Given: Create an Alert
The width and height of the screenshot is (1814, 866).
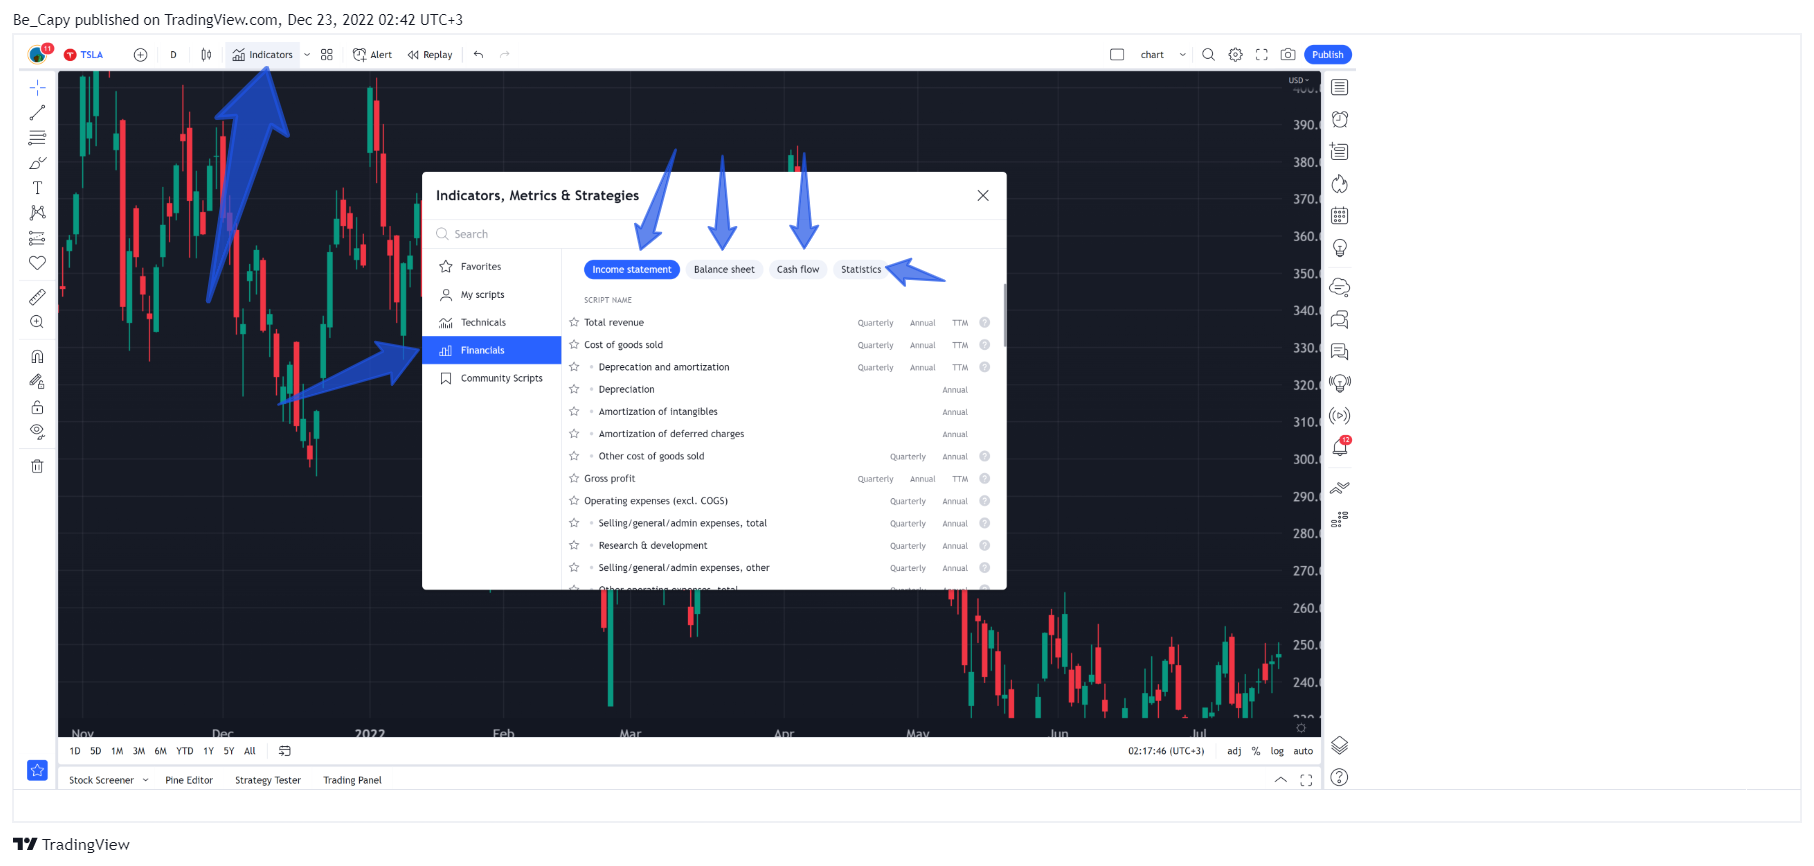Looking at the screenshot, I should coord(372,55).
